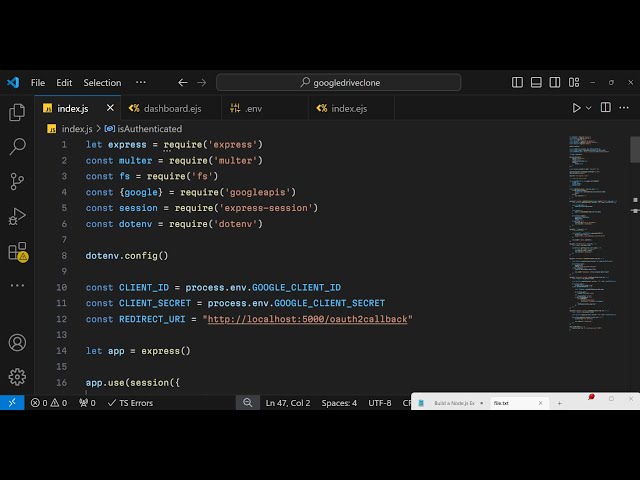Open Source Control view

(17, 181)
